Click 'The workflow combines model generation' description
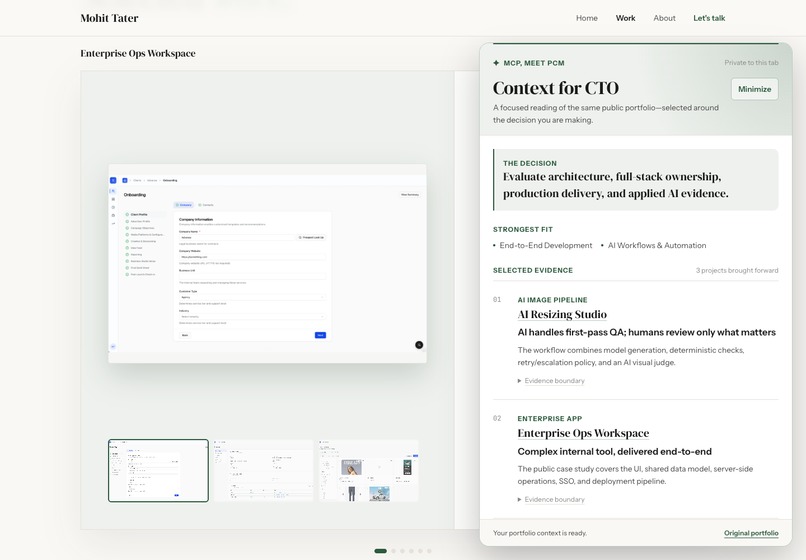Viewport: 806px width, 560px height. click(x=631, y=356)
